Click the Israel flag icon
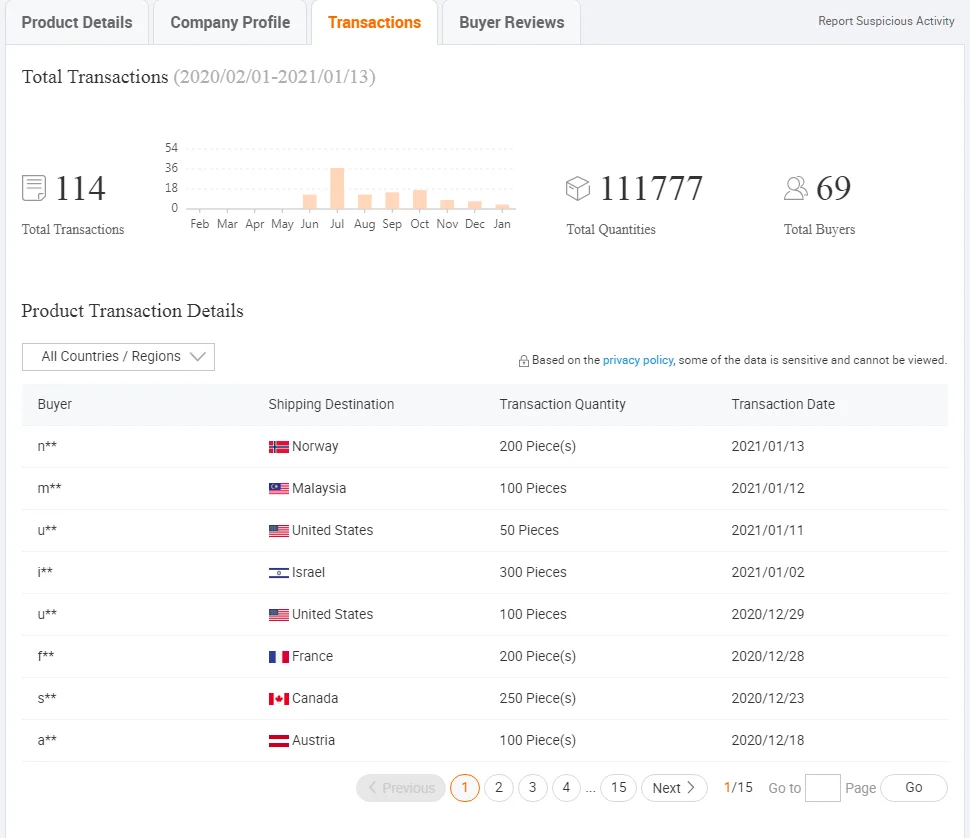970x838 pixels. [x=279, y=573]
